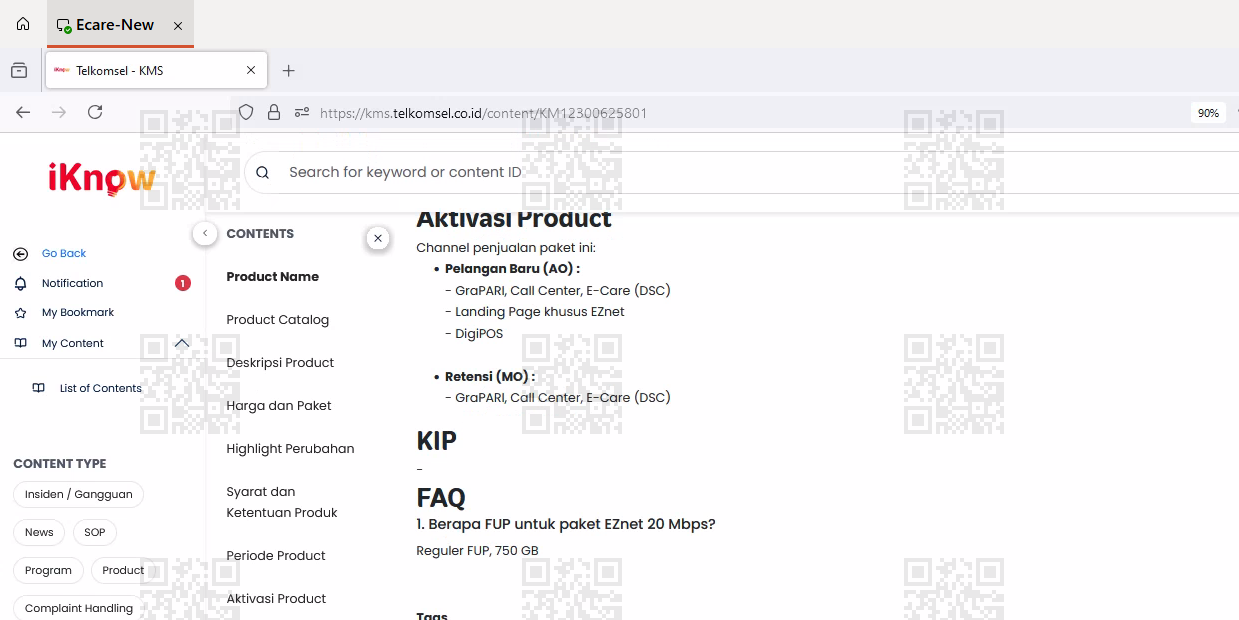The width and height of the screenshot is (1239, 620).
Task: Collapse My Content with the up chevron
Action: pos(182,343)
